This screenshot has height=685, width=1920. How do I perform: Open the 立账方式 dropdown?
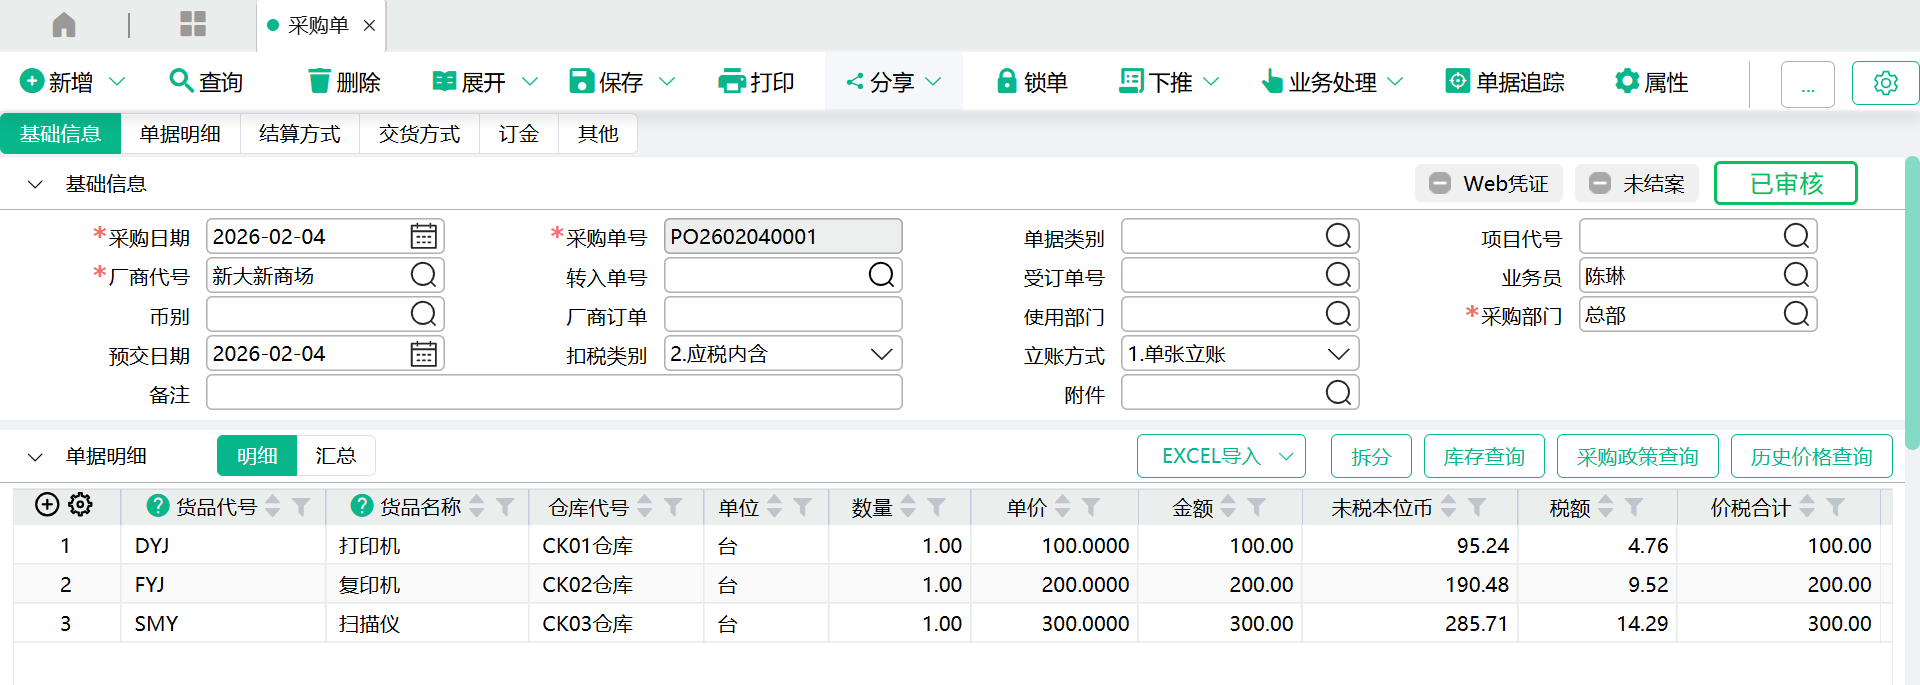pos(1338,354)
